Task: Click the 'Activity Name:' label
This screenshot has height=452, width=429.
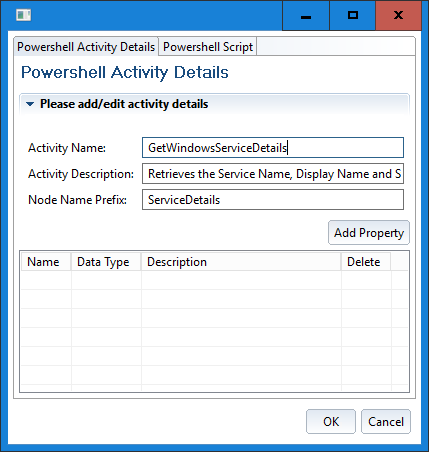Action: (67, 148)
